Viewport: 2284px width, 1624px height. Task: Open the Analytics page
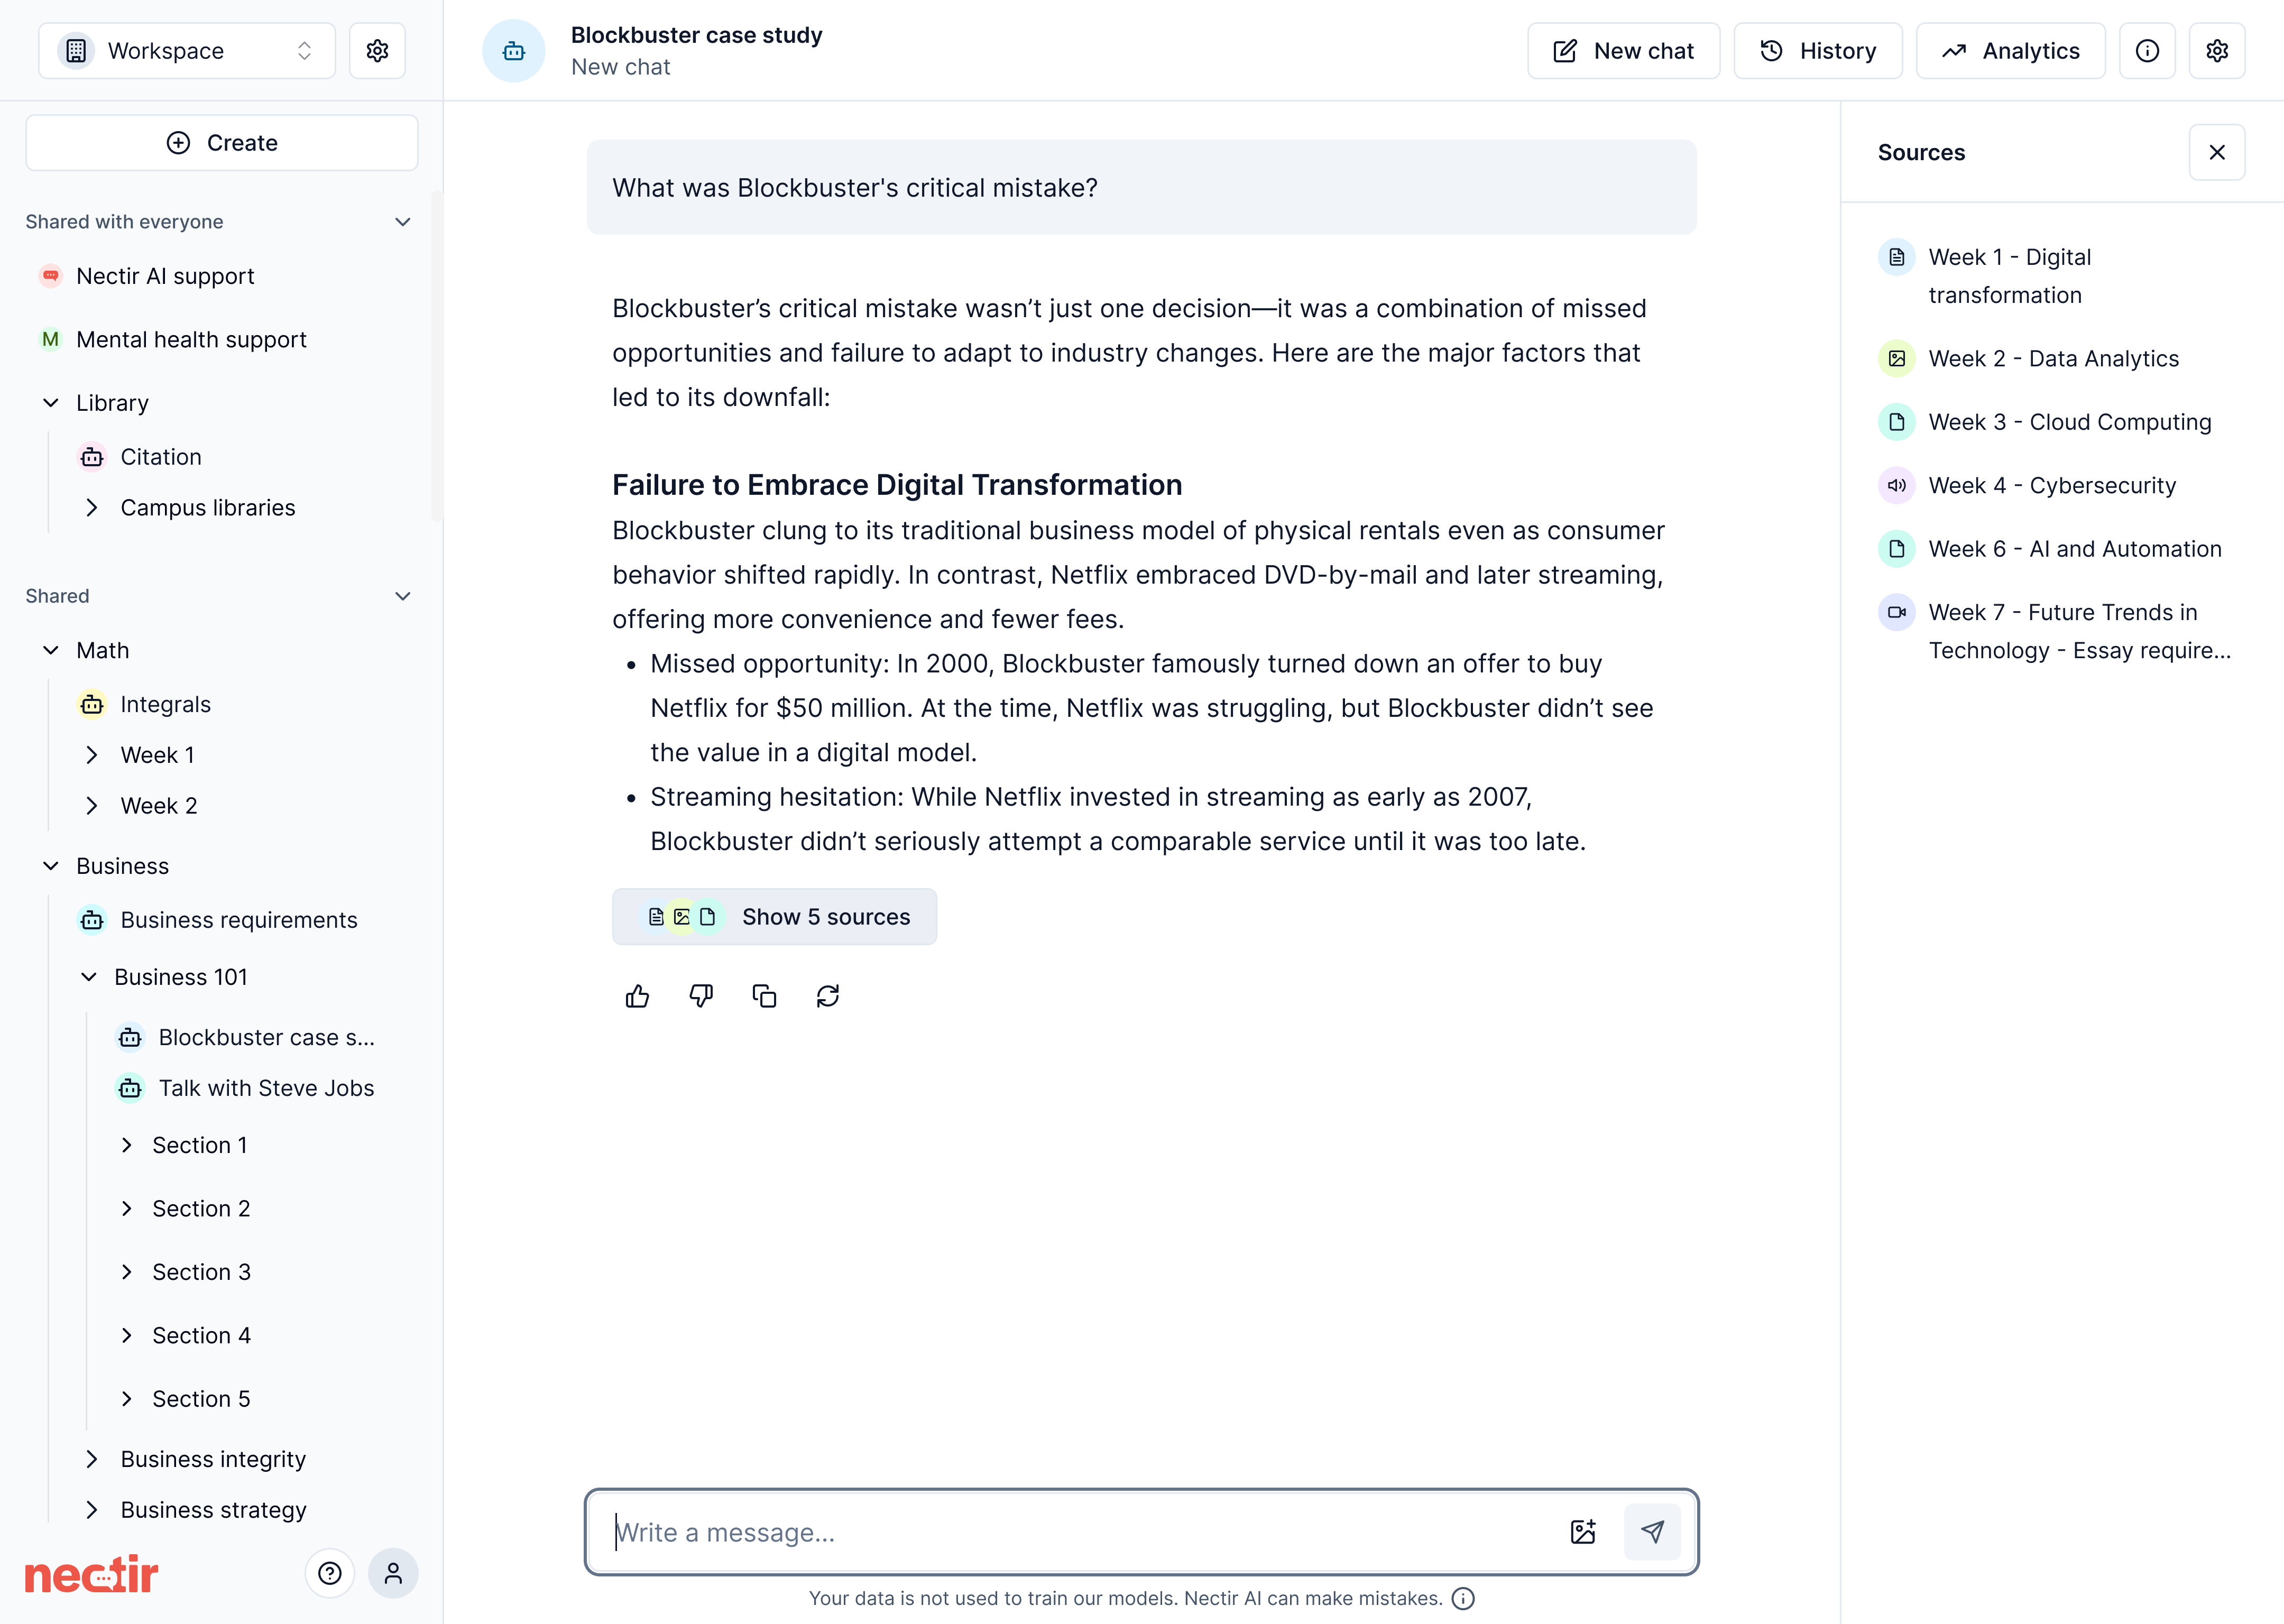[x=2010, y=51]
